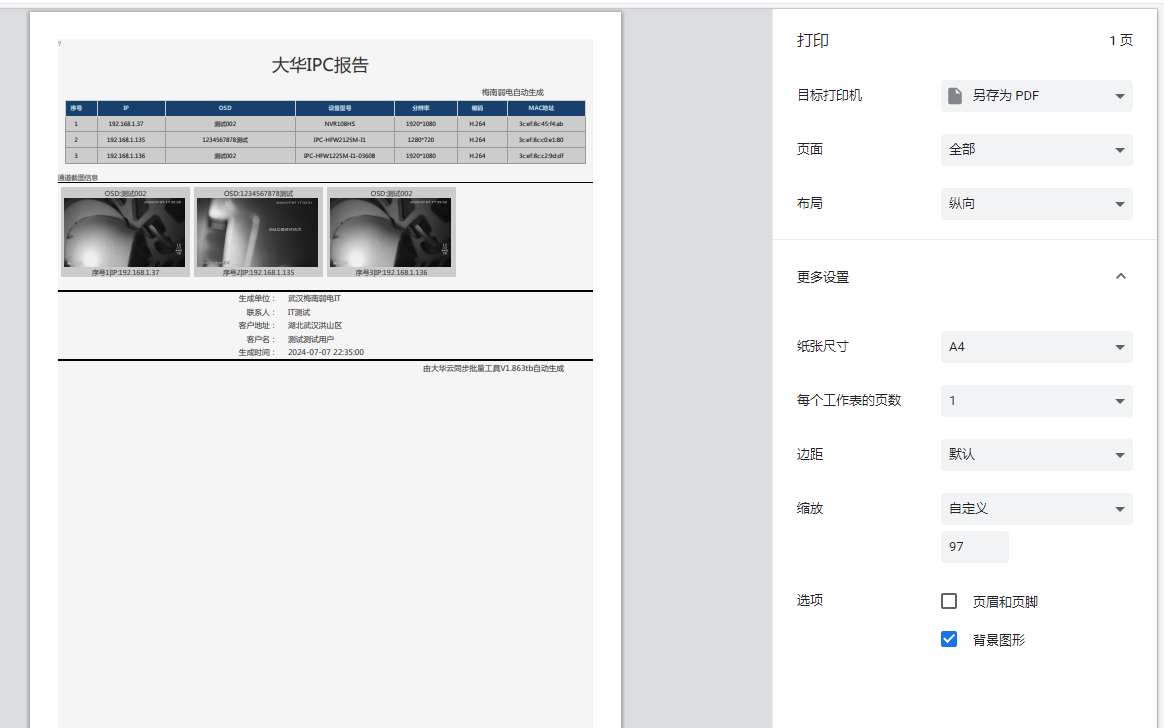Click the PDF file icon in destination

pos(955,95)
